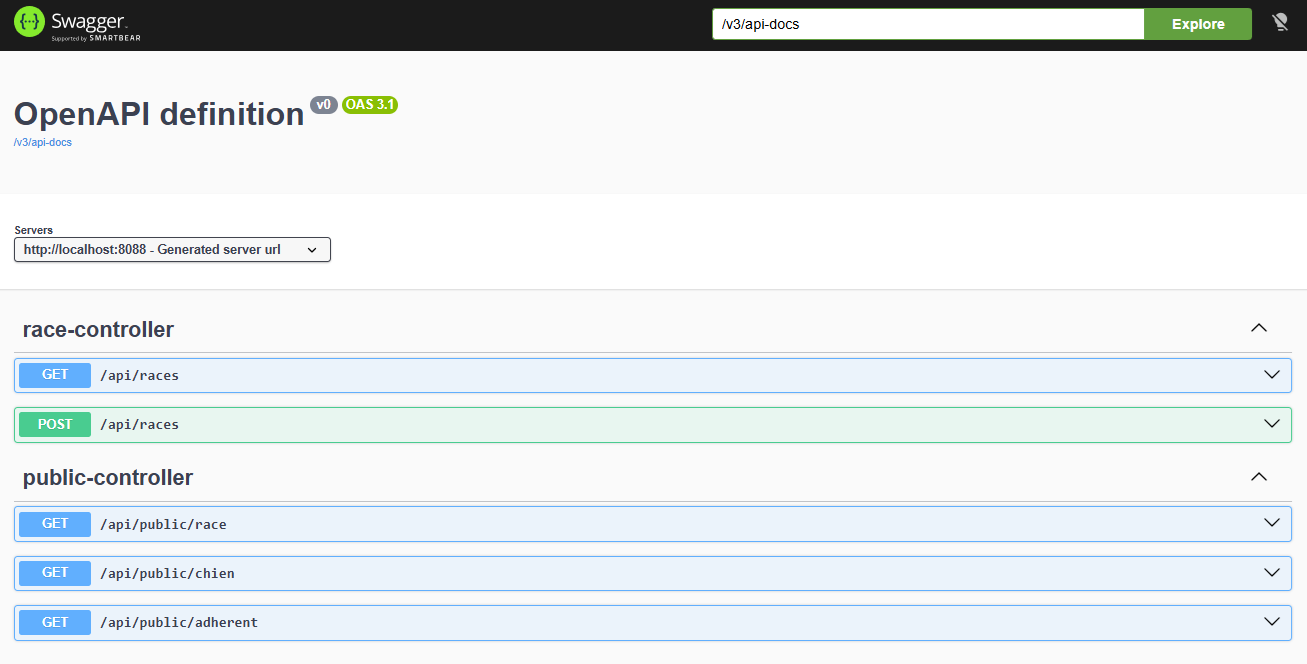Image resolution: width=1307 pixels, height=664 pixels.
Task: Click the GET badge for /api/public/chien
Action: pyautogui.click(x=55, y=573)
